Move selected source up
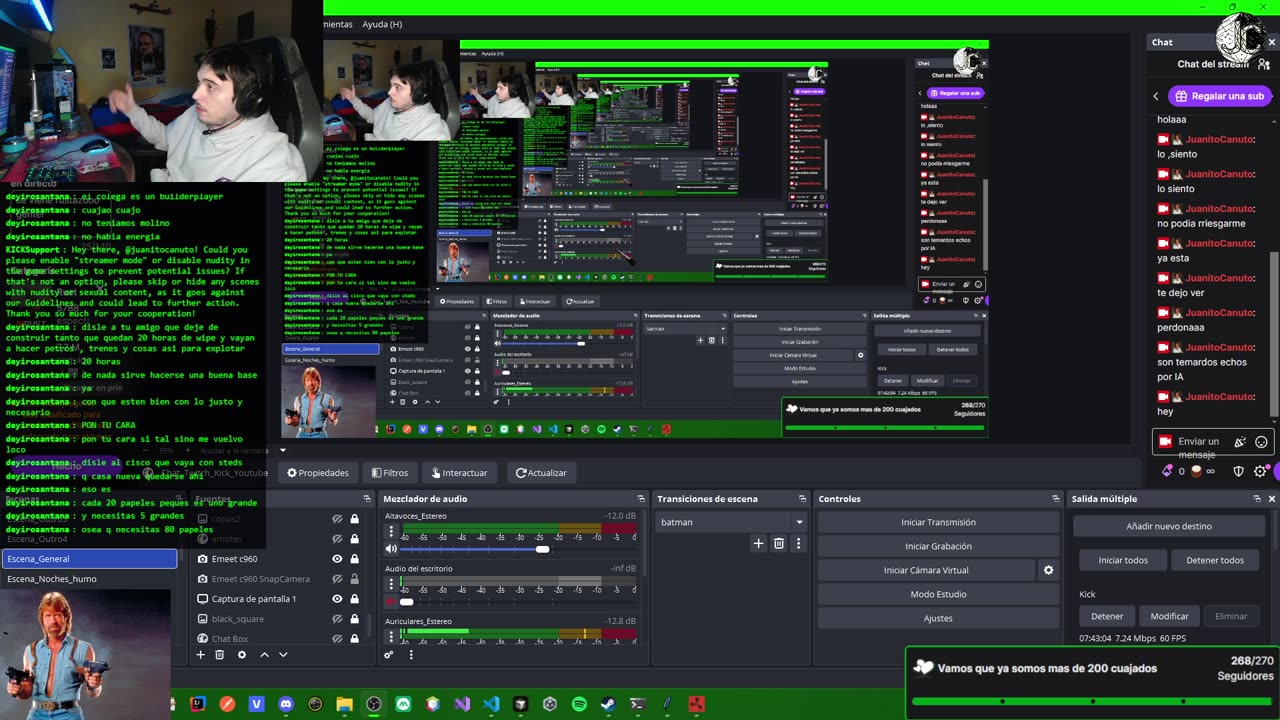 pos(264,655)
